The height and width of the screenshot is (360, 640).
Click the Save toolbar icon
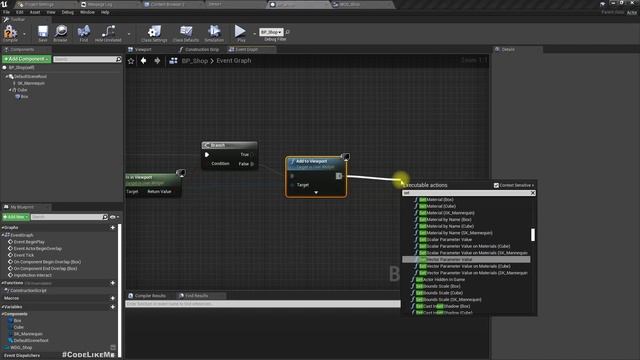coord(42,33)
